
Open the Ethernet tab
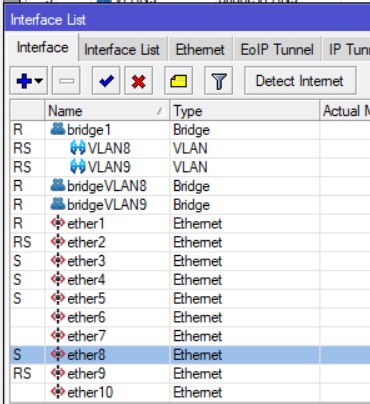(x=200, y=50)
